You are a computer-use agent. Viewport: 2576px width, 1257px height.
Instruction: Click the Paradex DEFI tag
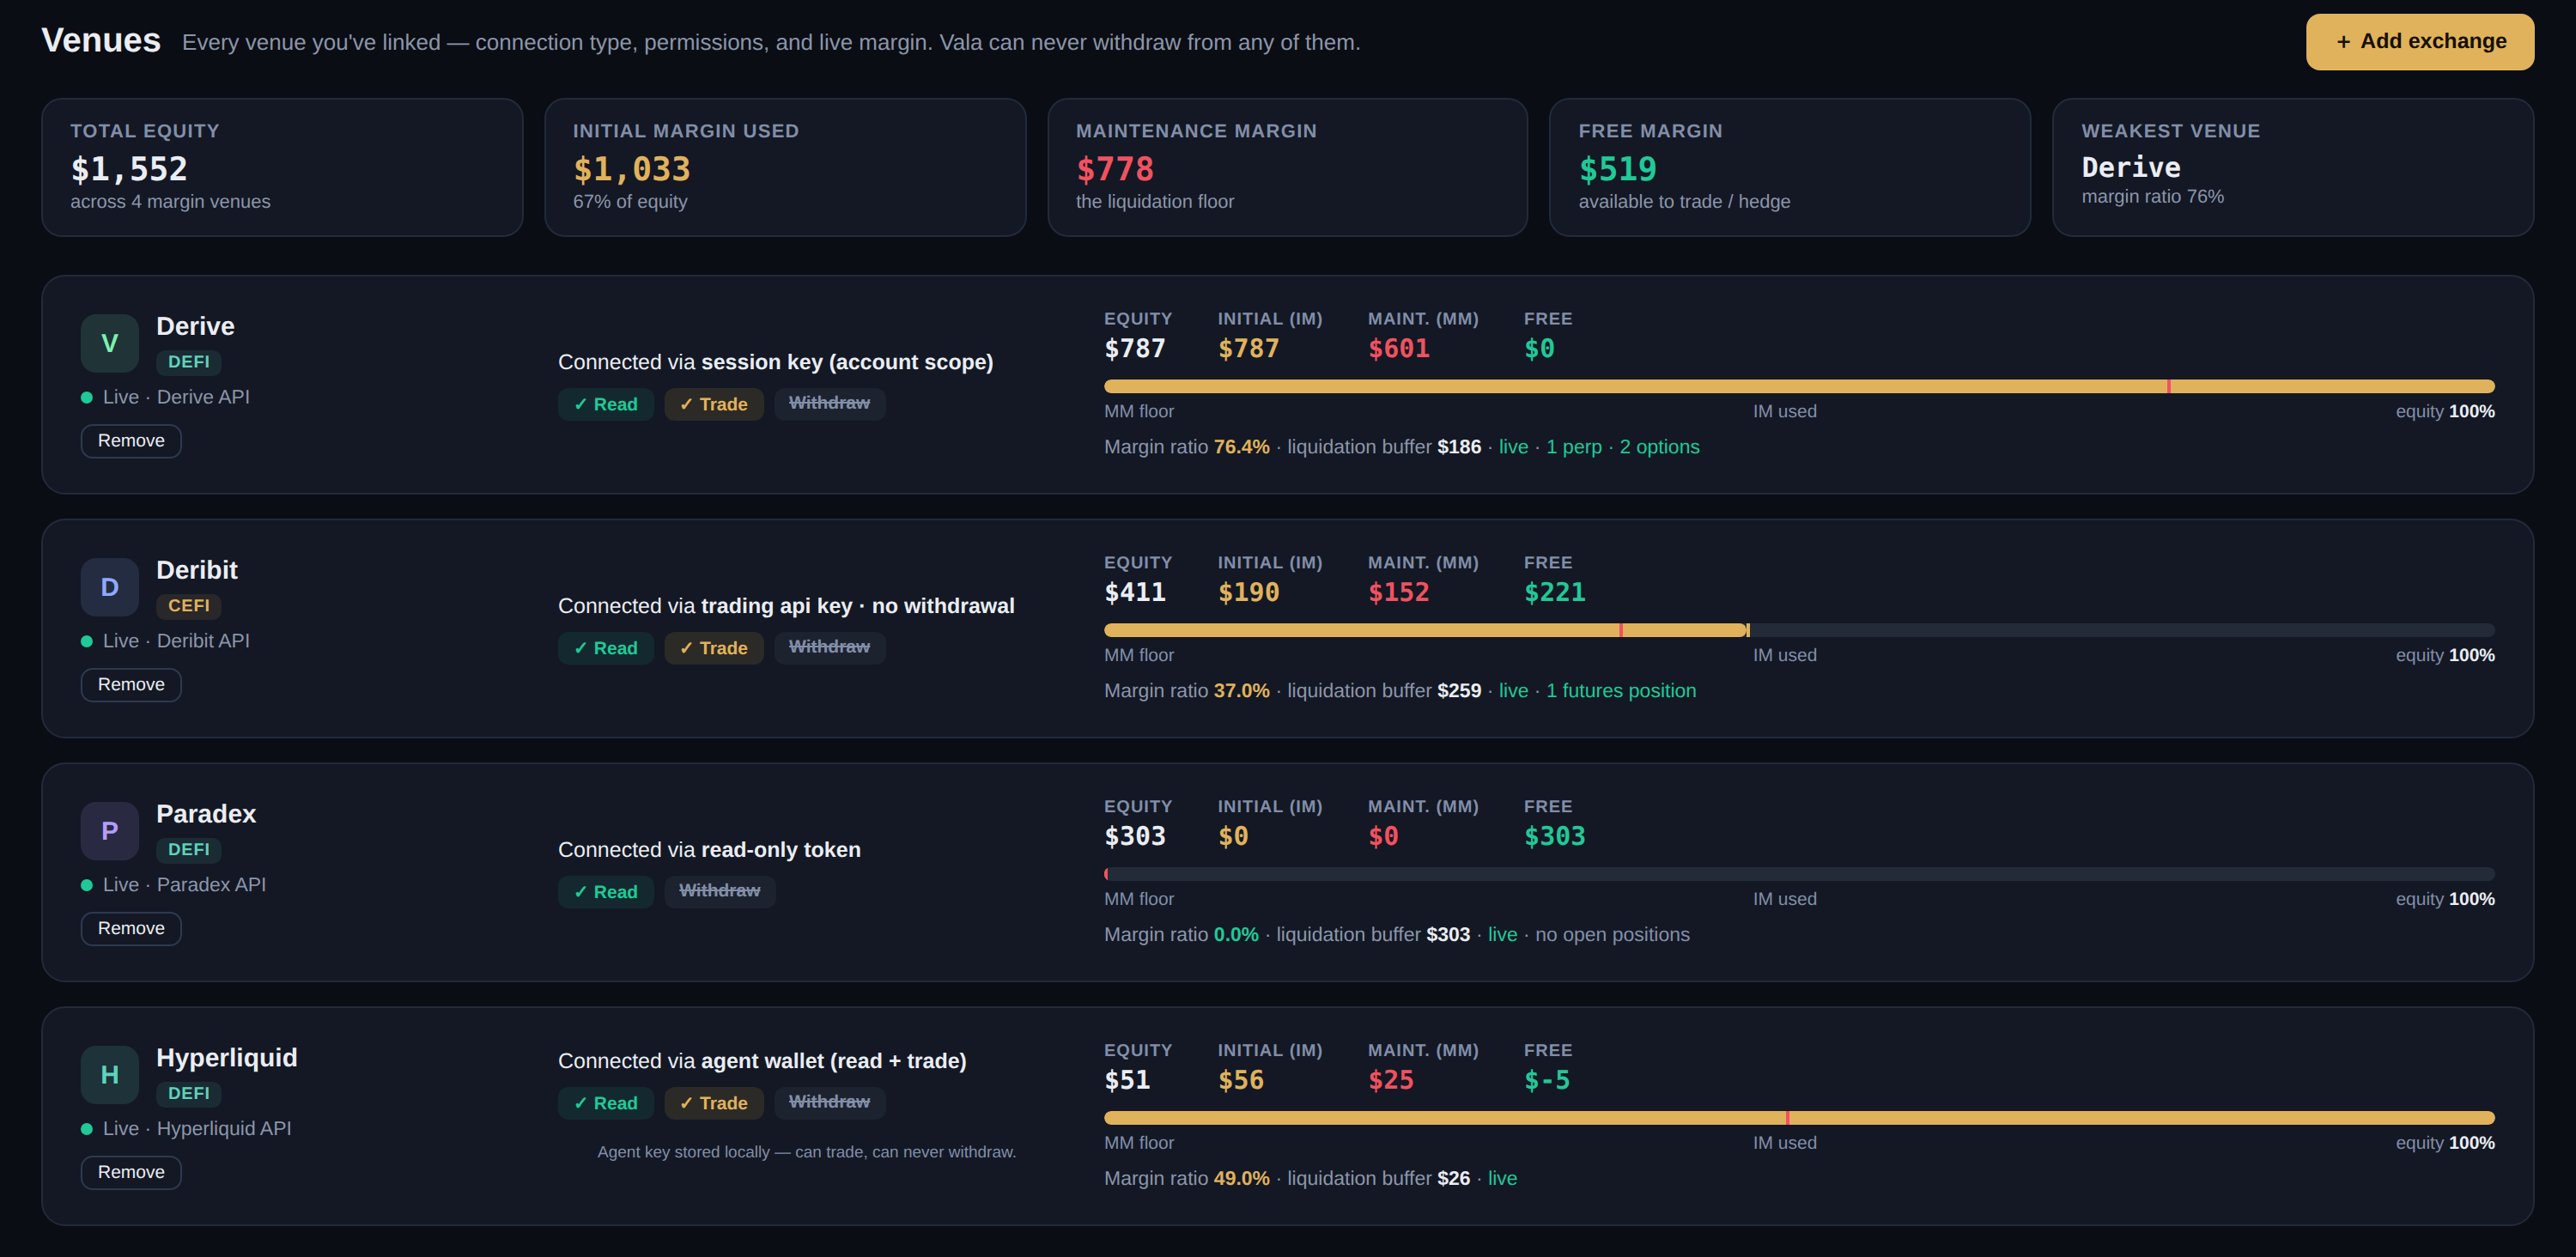click(x=188, y=850)
